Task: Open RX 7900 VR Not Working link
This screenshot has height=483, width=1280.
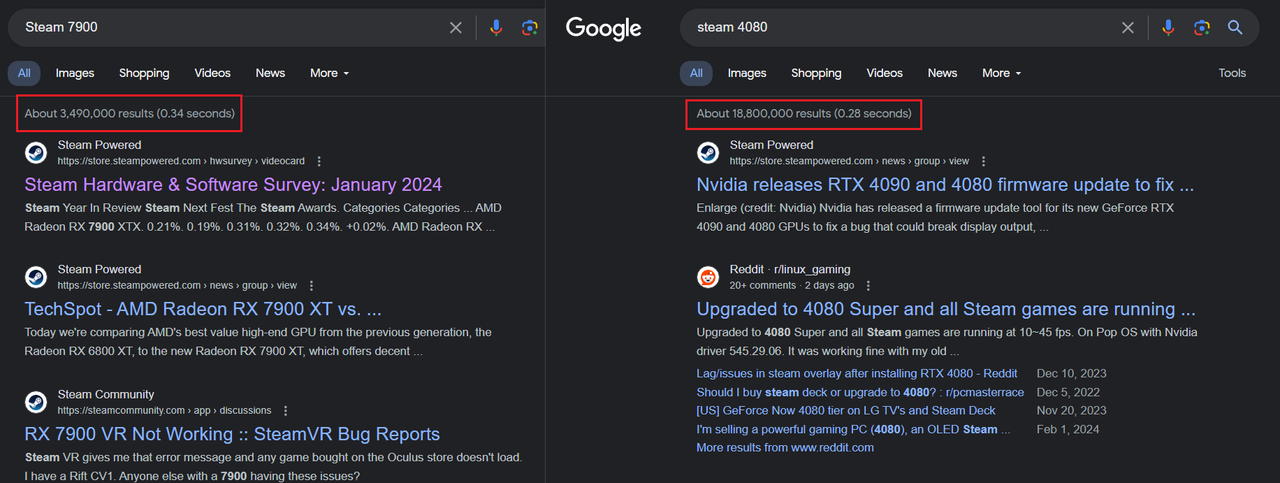Action: coord(232,434)
